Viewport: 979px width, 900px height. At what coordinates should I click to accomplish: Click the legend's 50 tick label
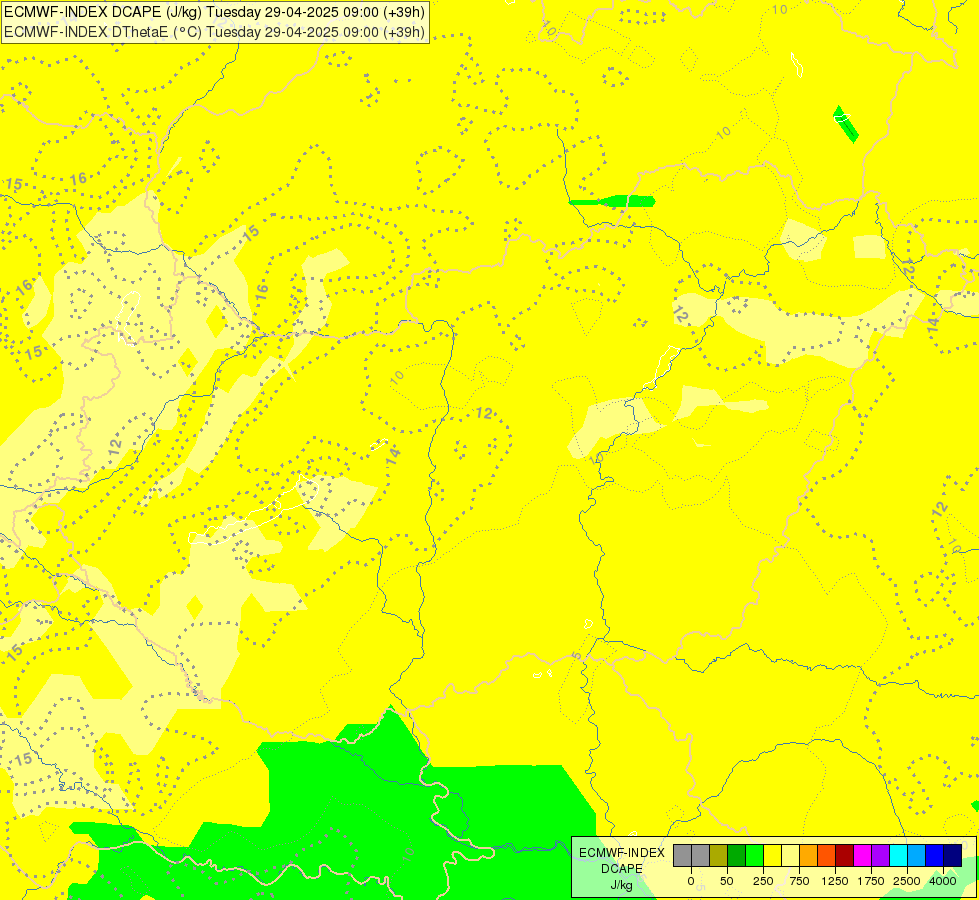click(727, 881)
